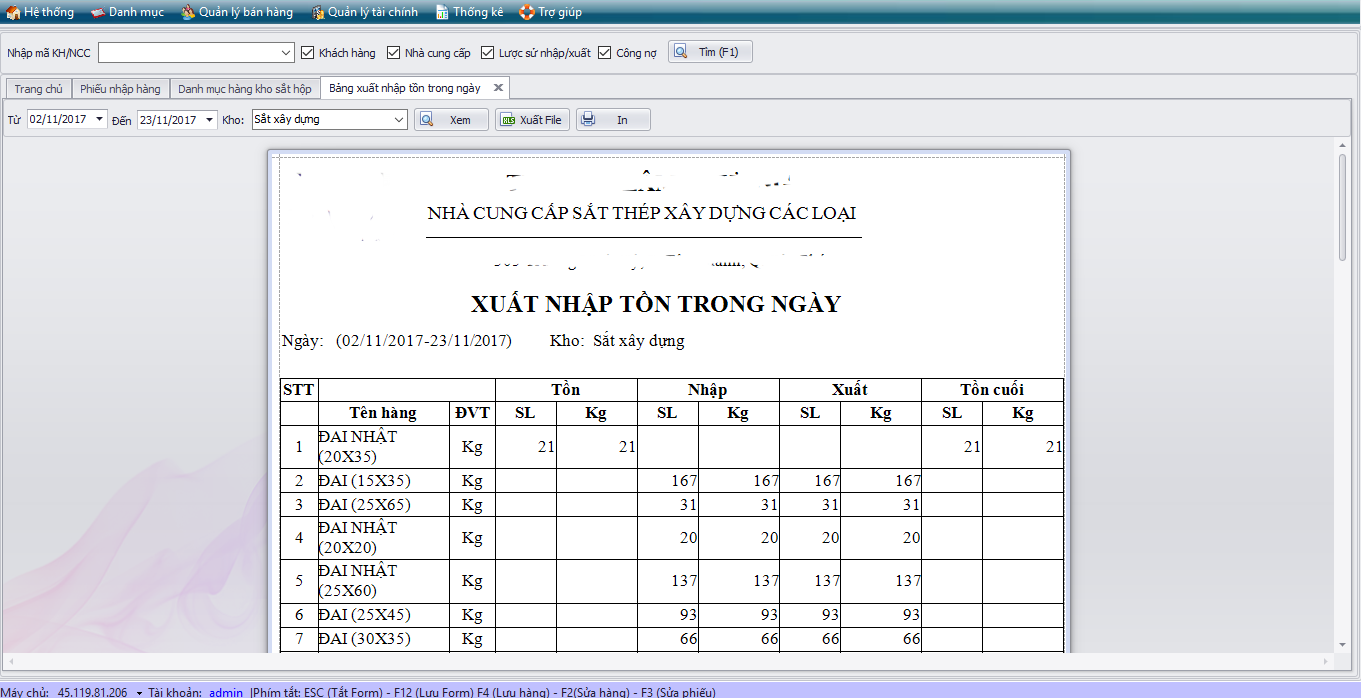The image size is (1361, 698).
Task: Click the ĐAI NHẬT (25X60) item name
Action: pyautogui.click(x=358, y=581)
